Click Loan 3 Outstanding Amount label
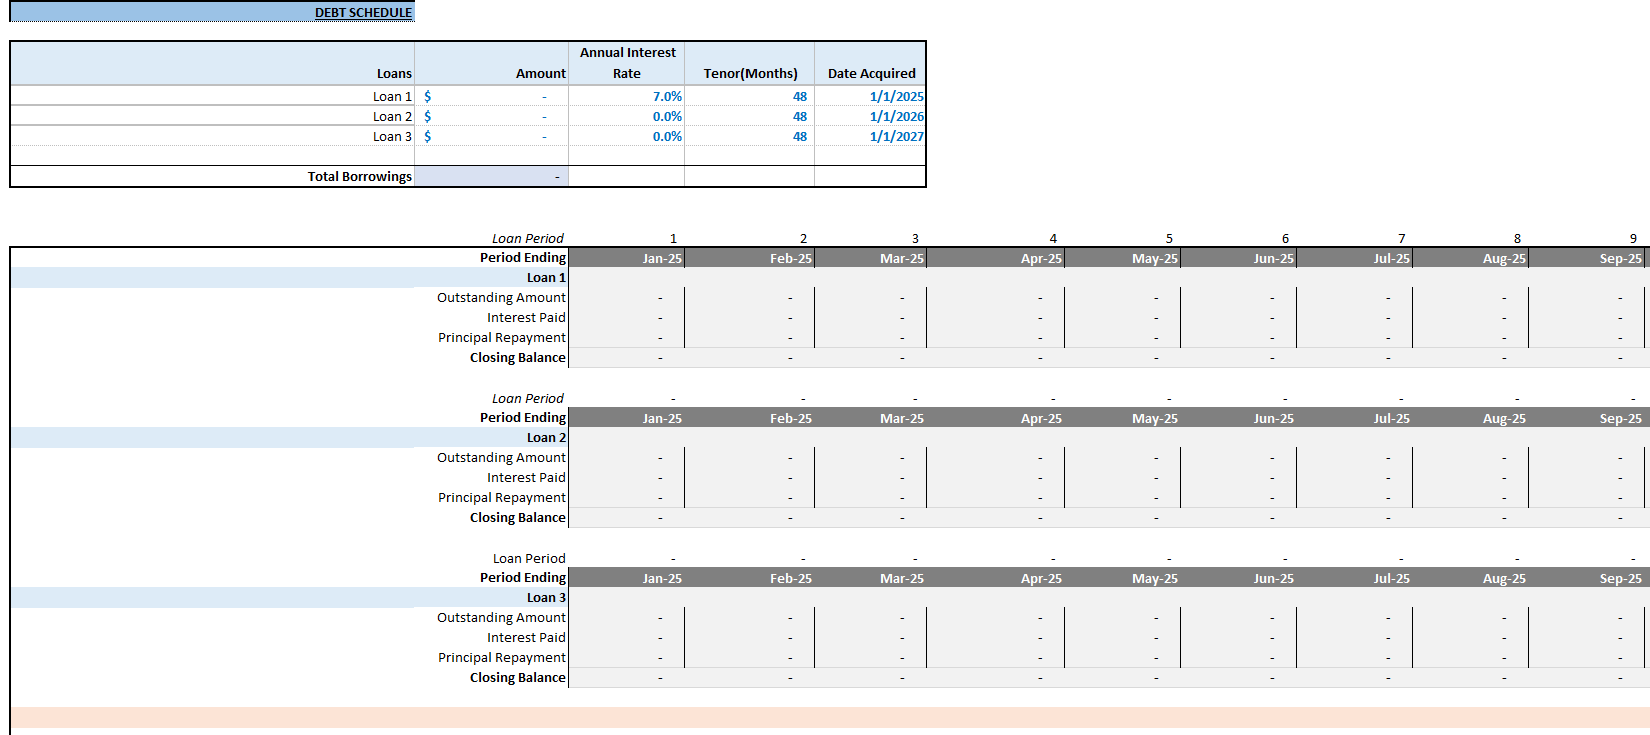Image resolution: width=1650 pixels, height=735 pixels. (501, 617)
